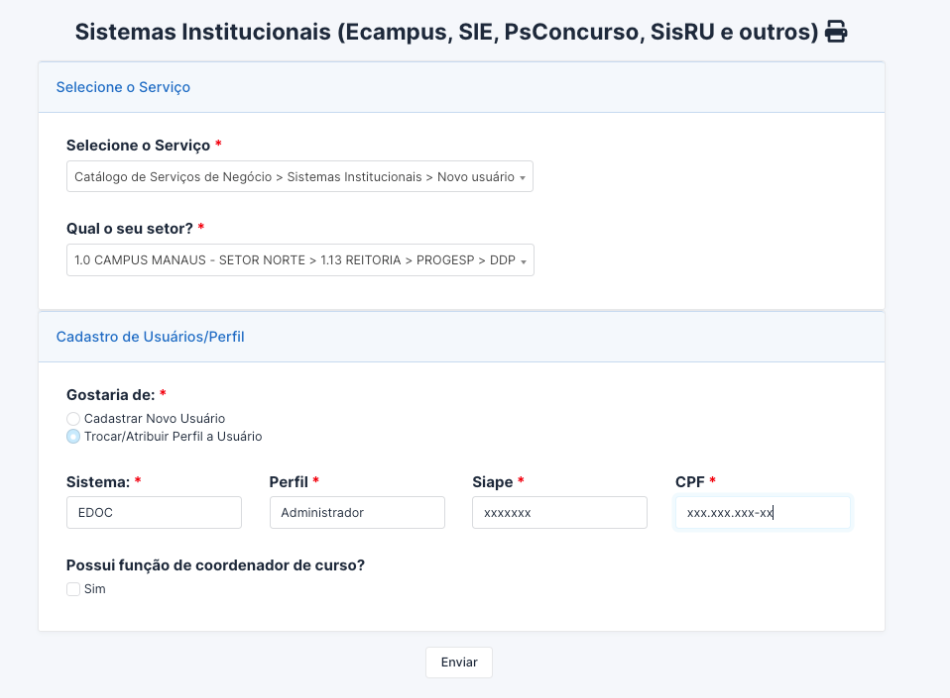Expand the 'Qual o seu setor?' dropdown

tap(299, 260)
